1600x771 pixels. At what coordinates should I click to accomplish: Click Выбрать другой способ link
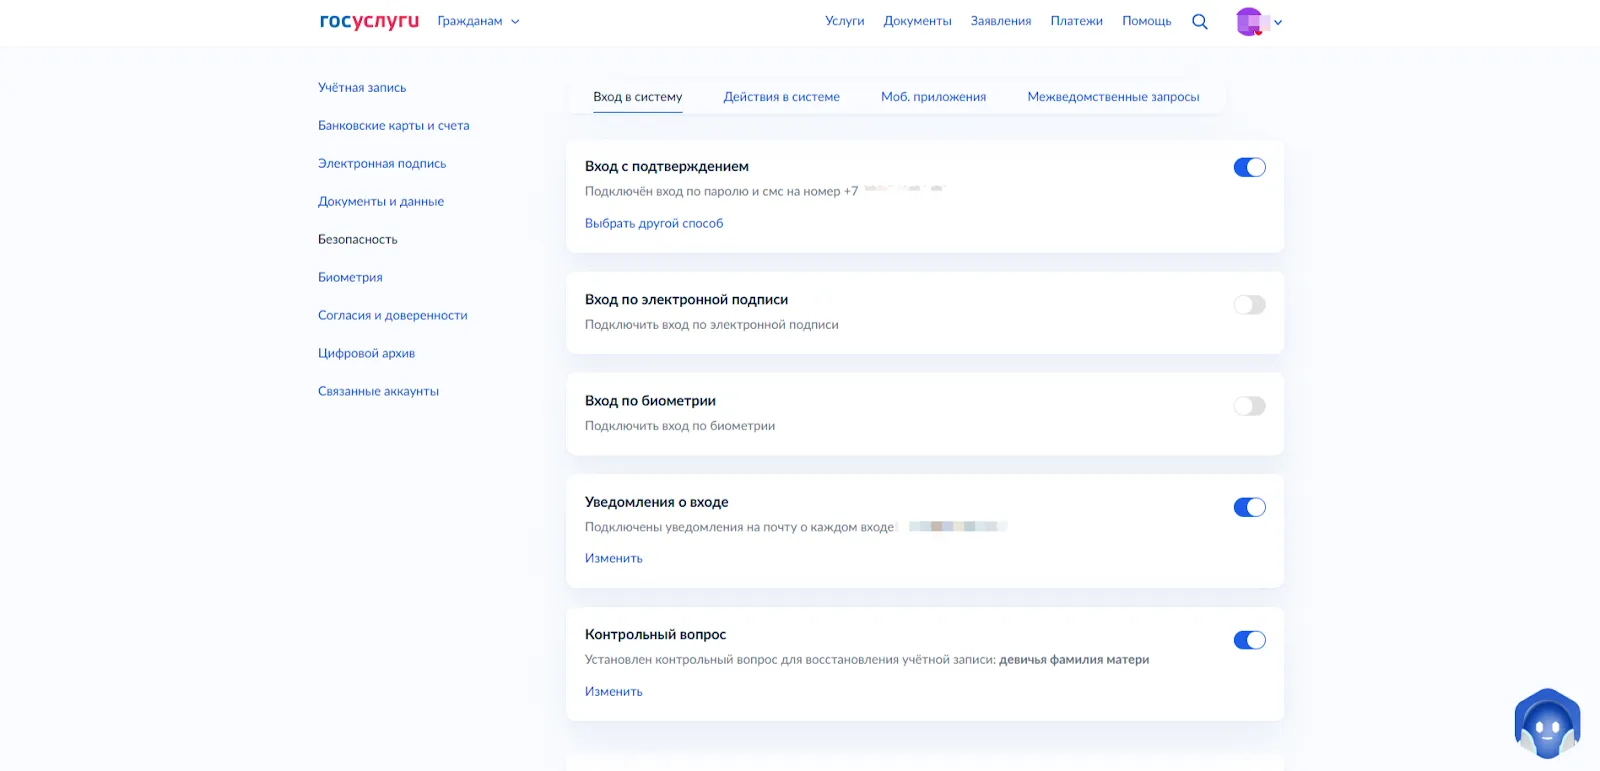[654, 224]
